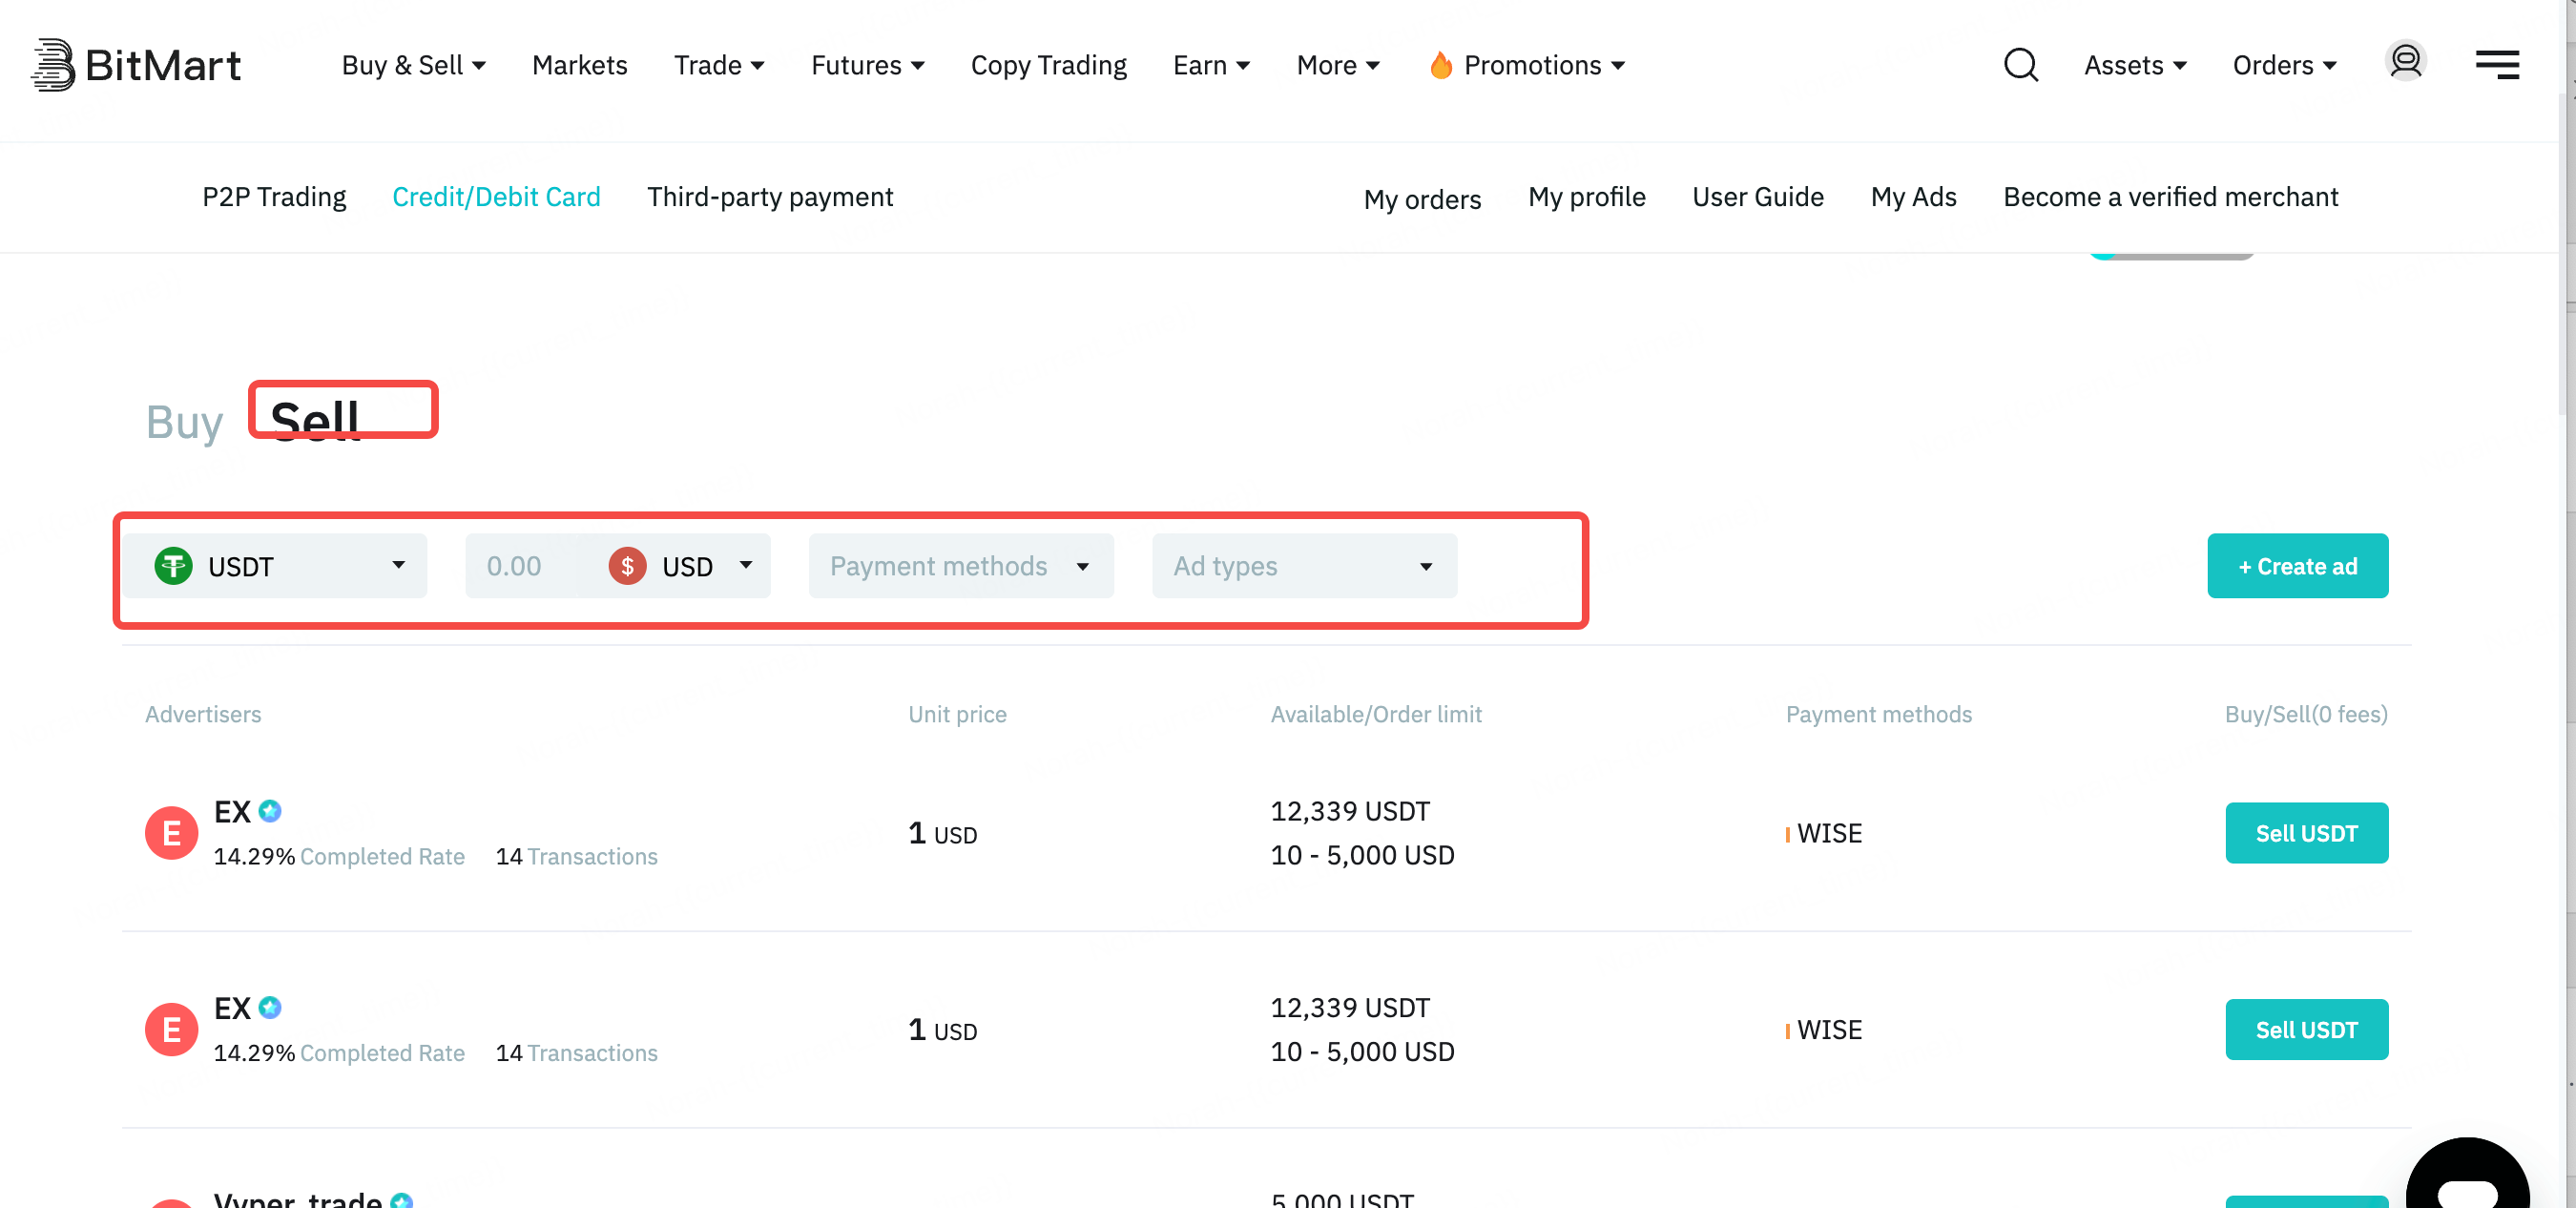Viewport: 2576px width, 1208px height.
Task: Open the search magnifier icon
Action: pos(2020,65)
